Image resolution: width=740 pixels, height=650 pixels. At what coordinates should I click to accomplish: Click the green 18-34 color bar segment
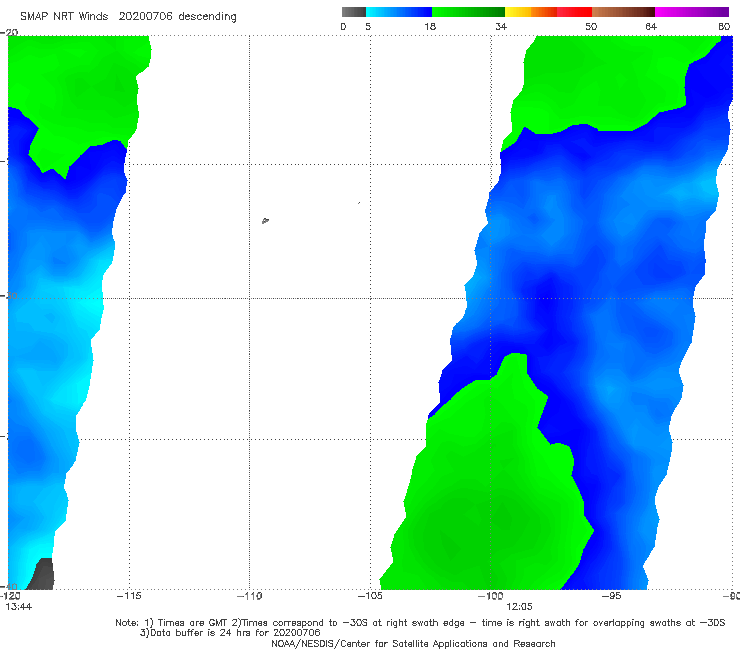click(468, 12)
